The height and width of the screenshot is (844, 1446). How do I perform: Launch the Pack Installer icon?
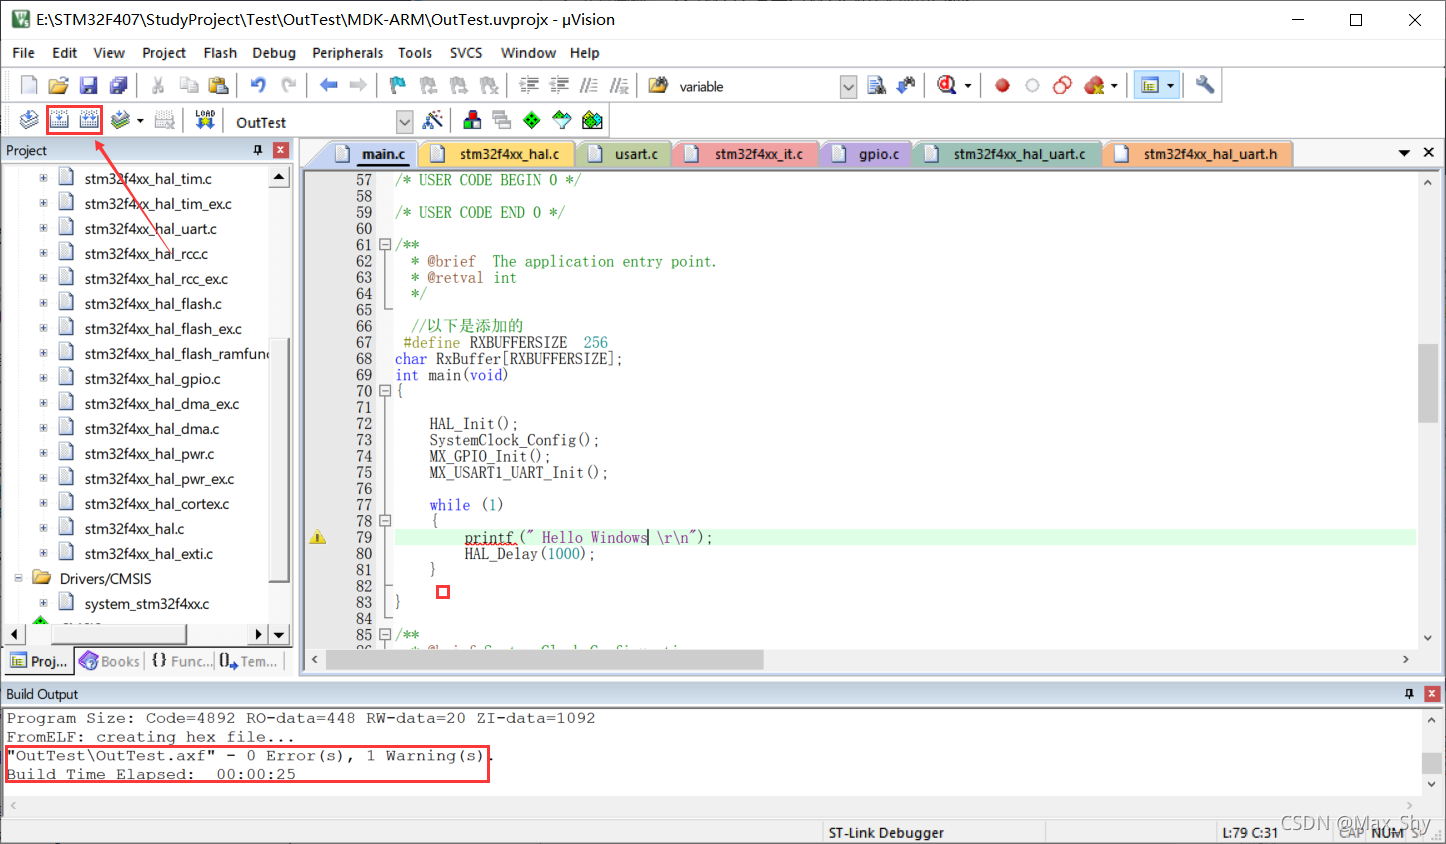(x=592, y=121)
